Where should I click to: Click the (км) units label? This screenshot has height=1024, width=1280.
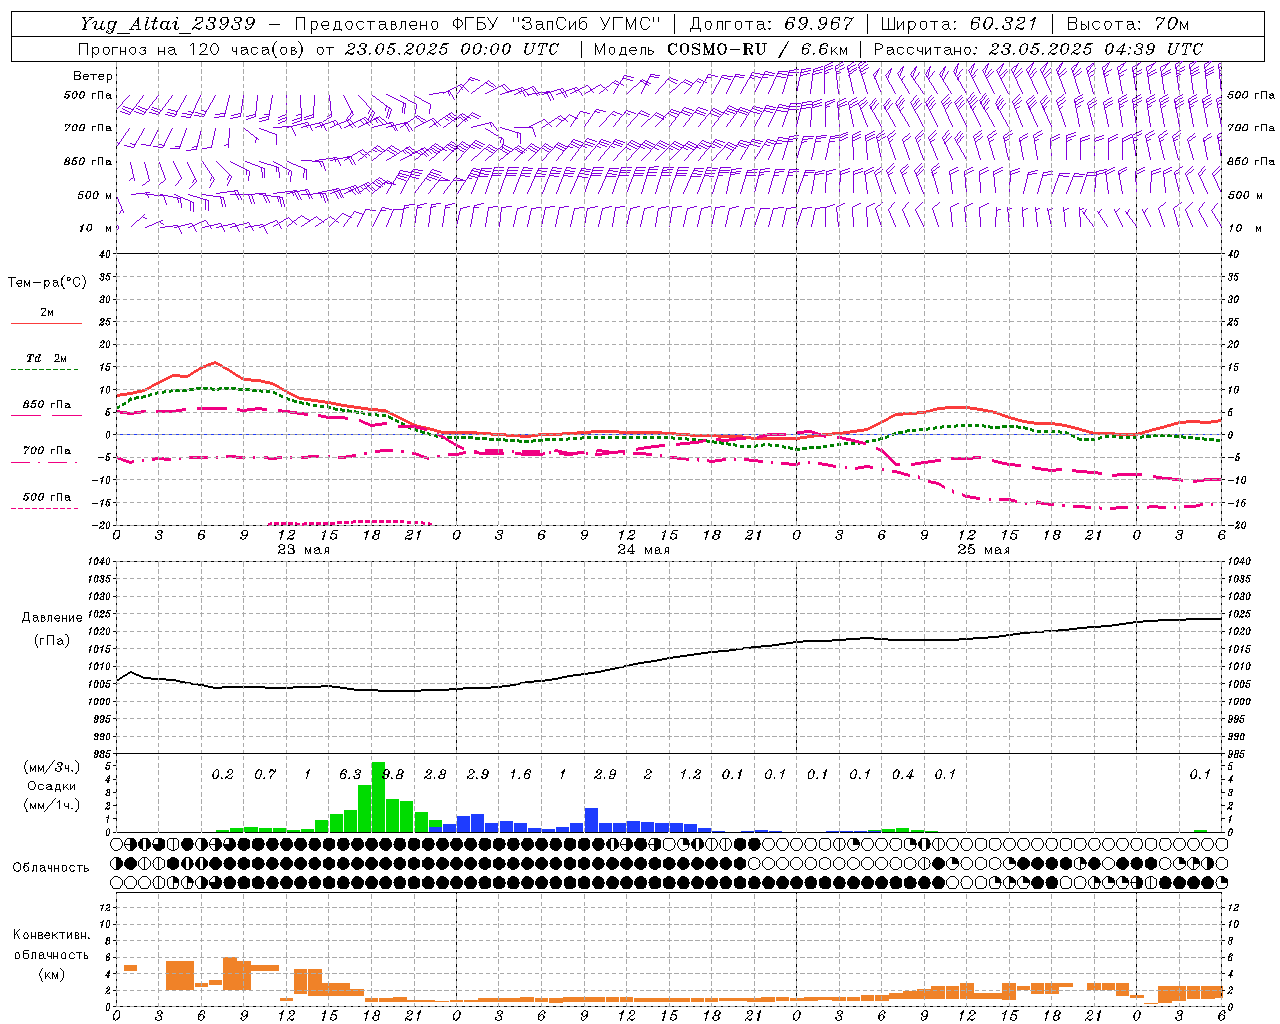coord(51,974)
